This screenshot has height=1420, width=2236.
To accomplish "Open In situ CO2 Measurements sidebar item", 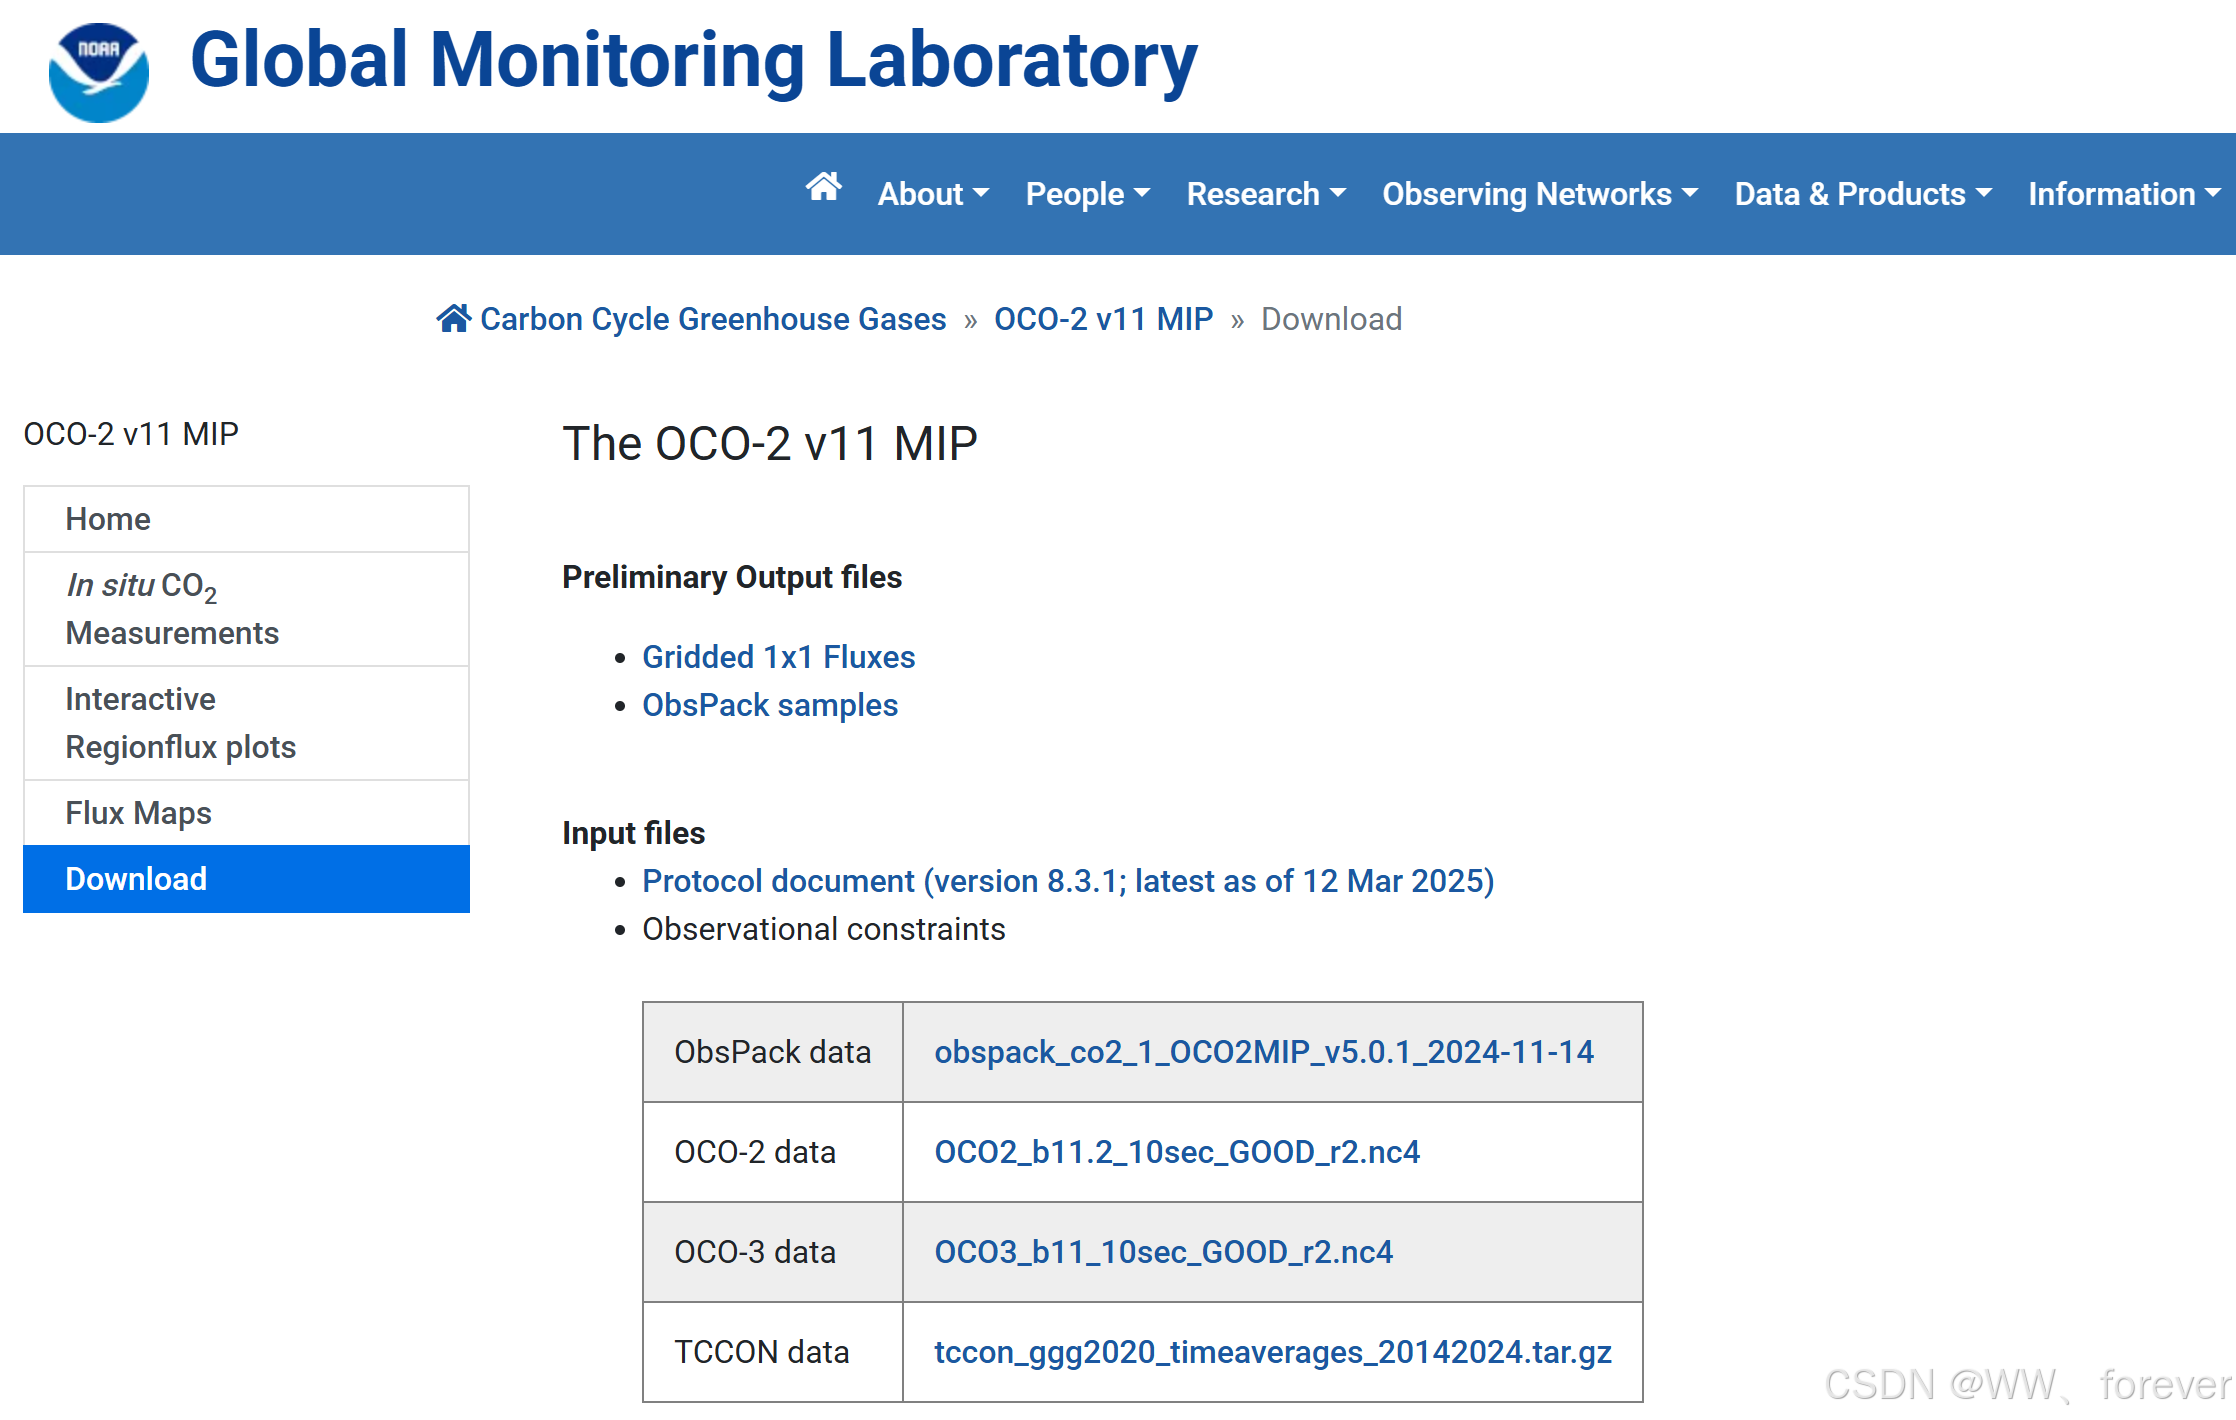I will tap(171, 609).
